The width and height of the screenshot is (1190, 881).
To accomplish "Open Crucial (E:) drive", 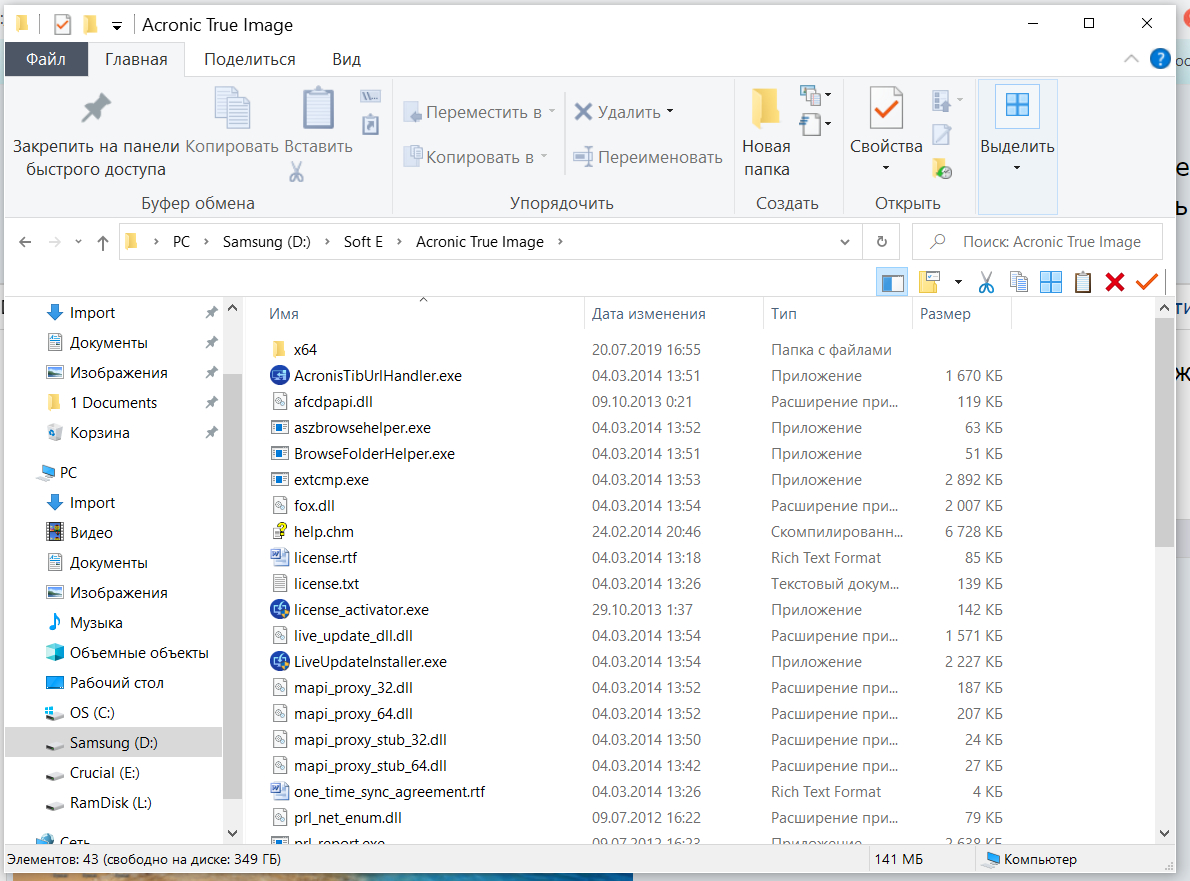I will [x=104, y=773].
